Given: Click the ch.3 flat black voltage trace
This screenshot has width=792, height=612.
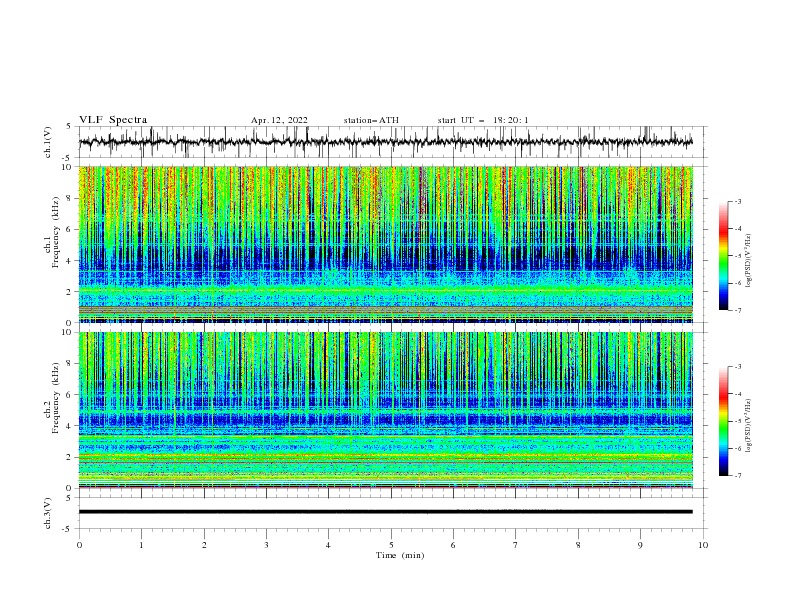Looking at the screenshot, I should [385, 512].
